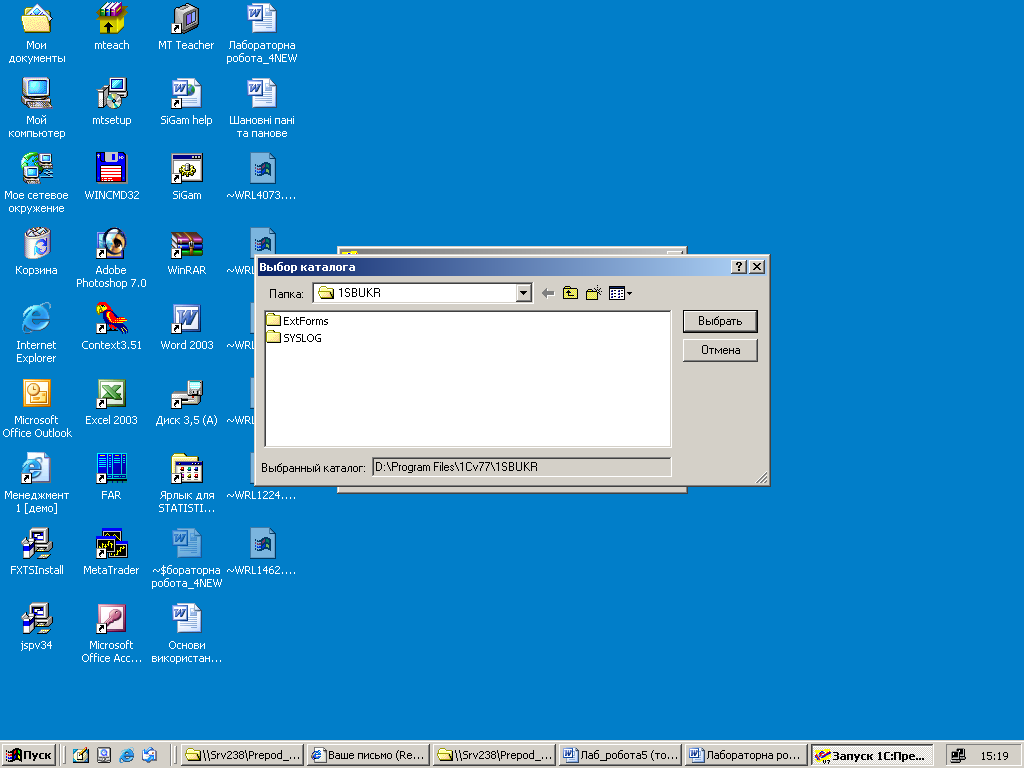The height and width of the screenshot is (768, 1024).
Task: Select the FXTSInstall icon
Action: (37, 552)
